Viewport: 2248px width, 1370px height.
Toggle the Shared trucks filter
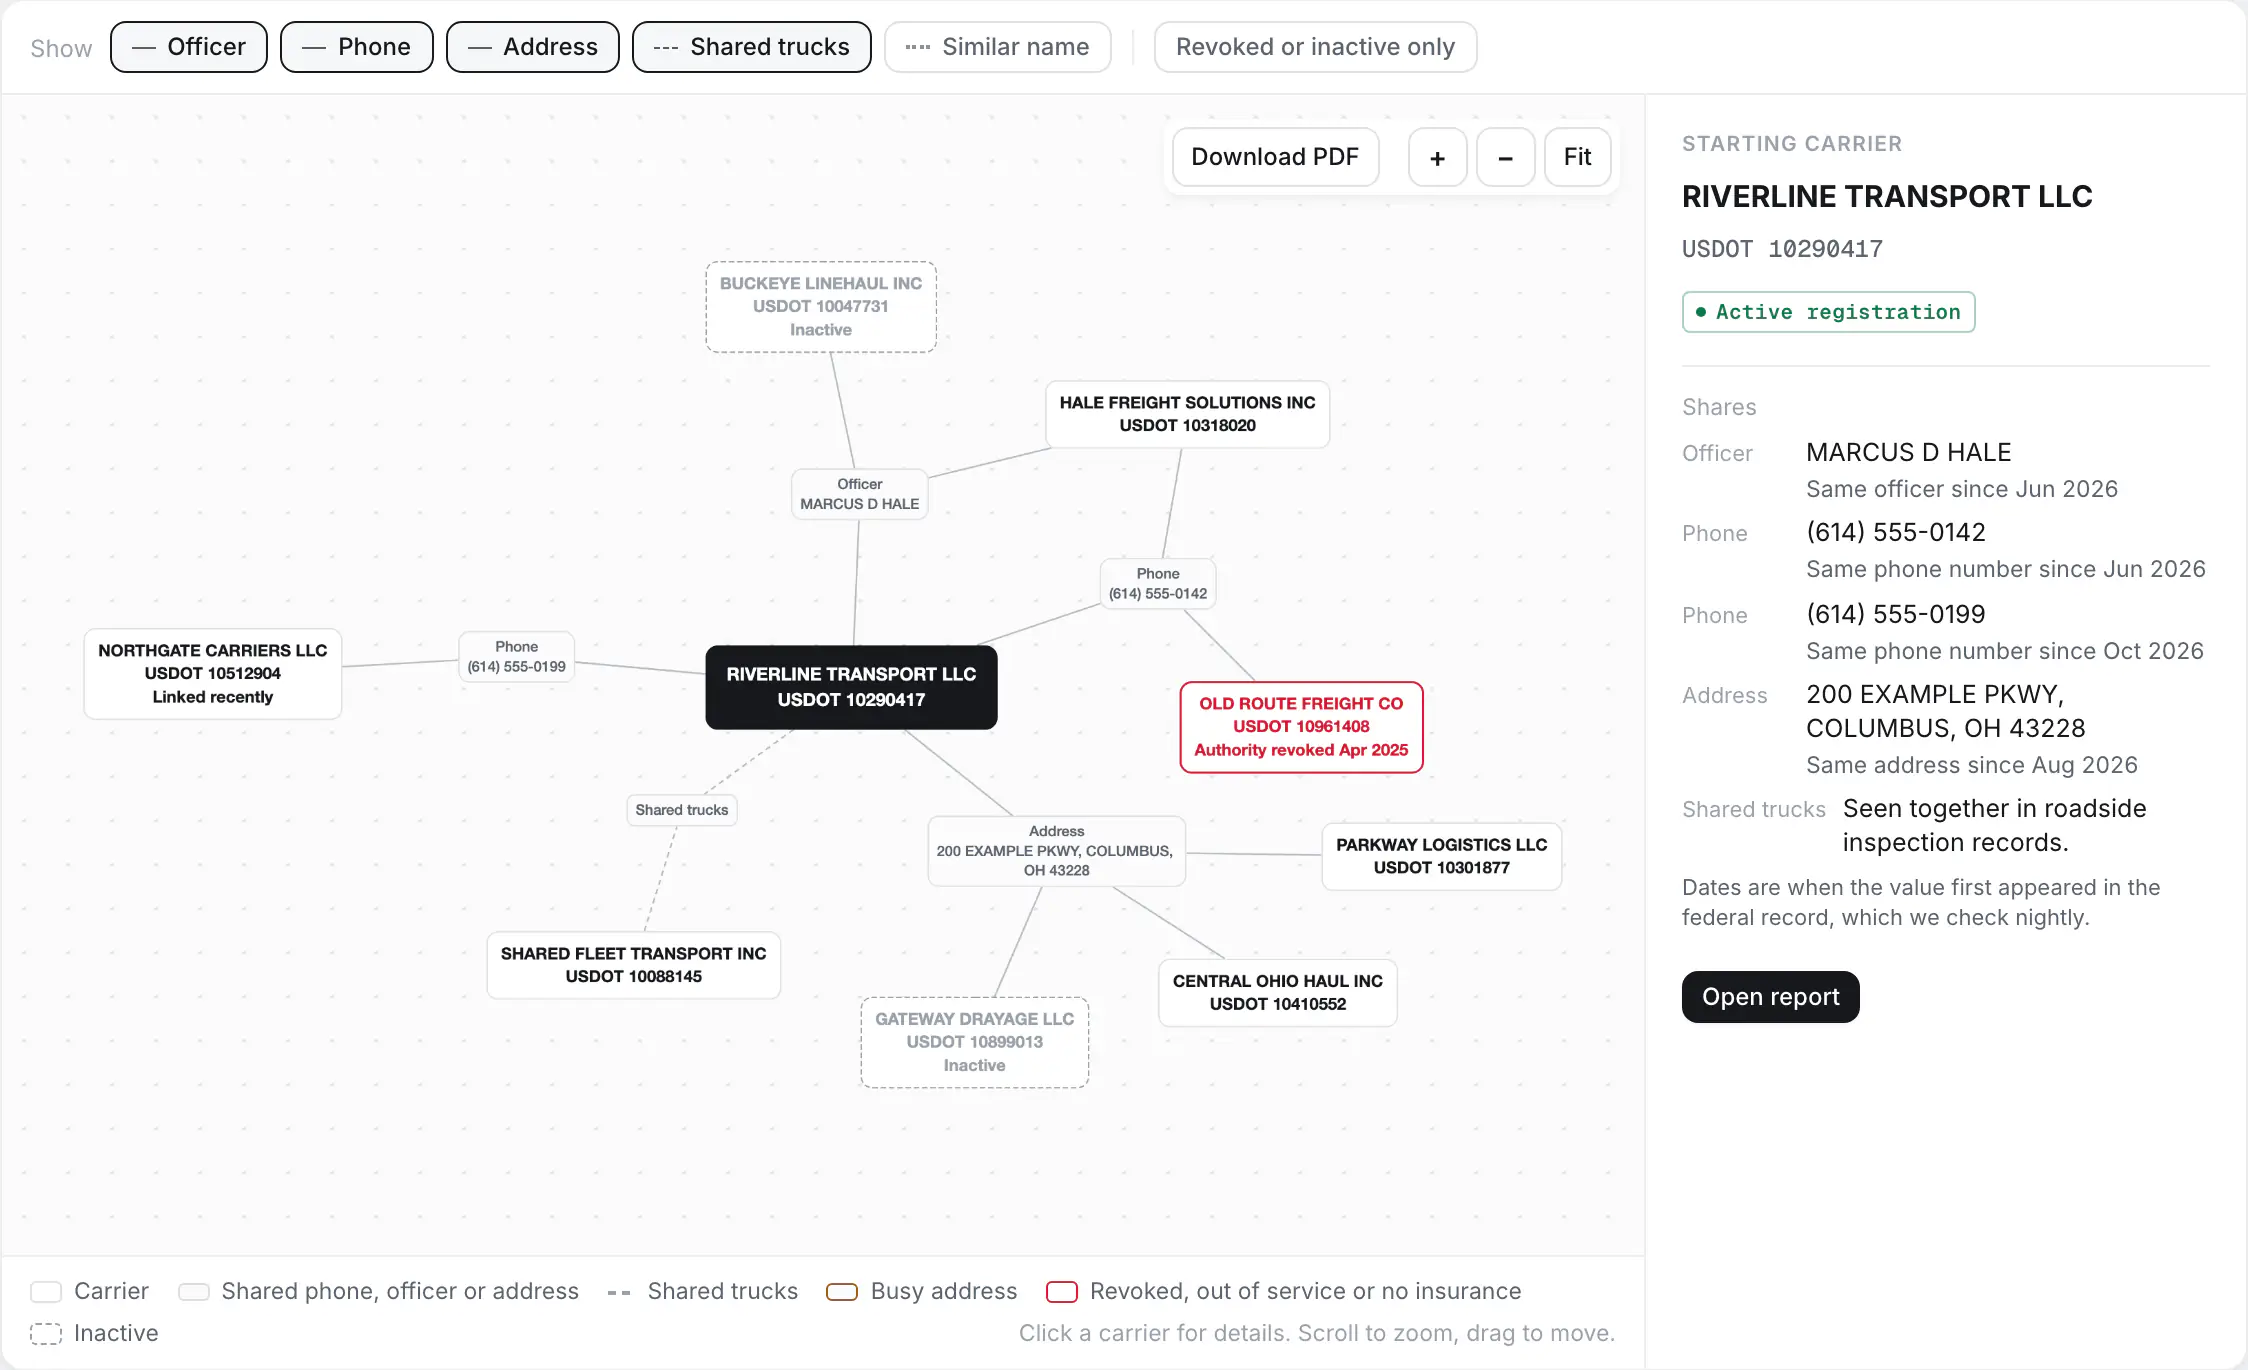(x=752, y=47)
